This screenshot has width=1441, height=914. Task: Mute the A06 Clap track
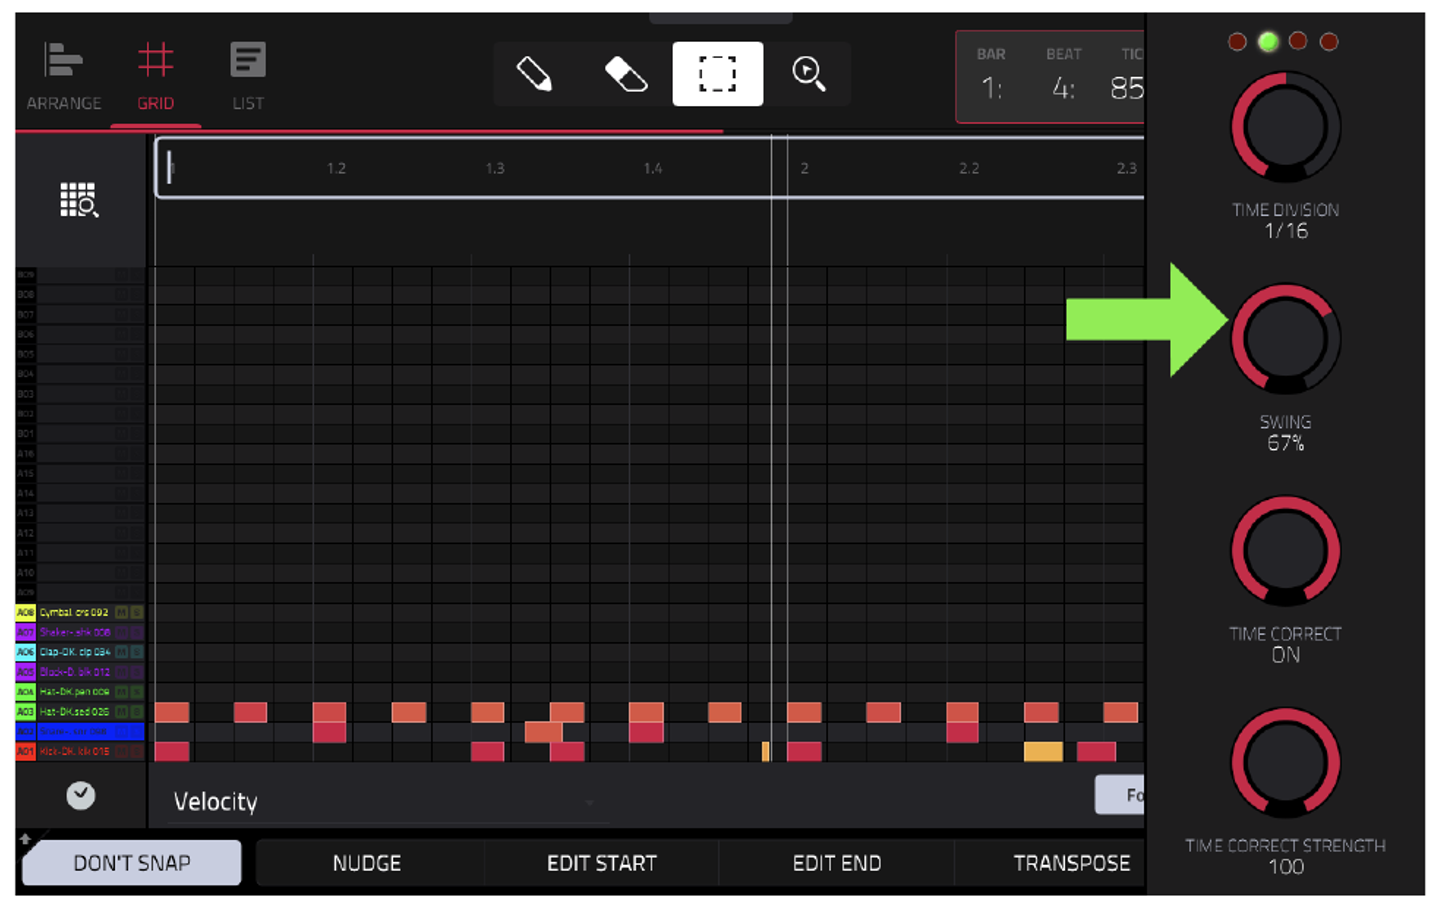pyautogui.click(x=122, y=652)
